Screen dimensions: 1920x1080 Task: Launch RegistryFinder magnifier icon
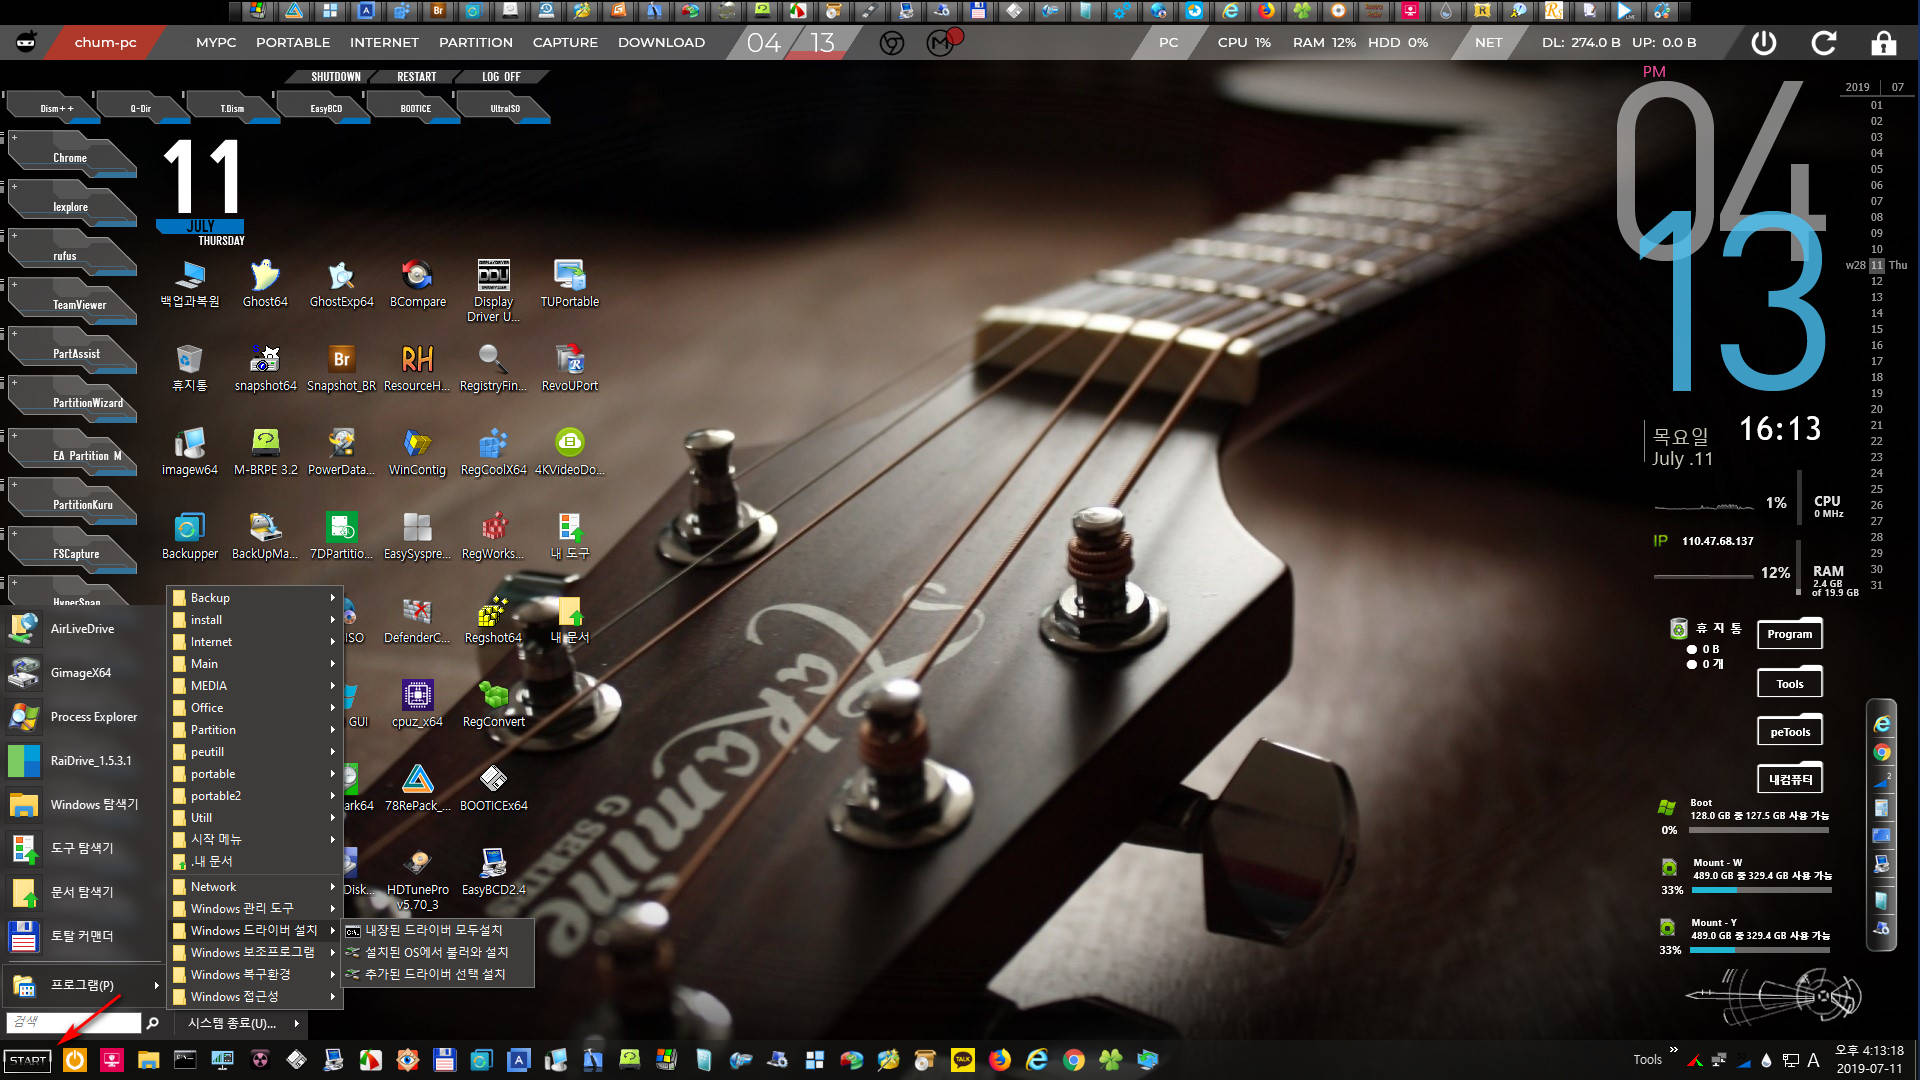tap(493, 368)
